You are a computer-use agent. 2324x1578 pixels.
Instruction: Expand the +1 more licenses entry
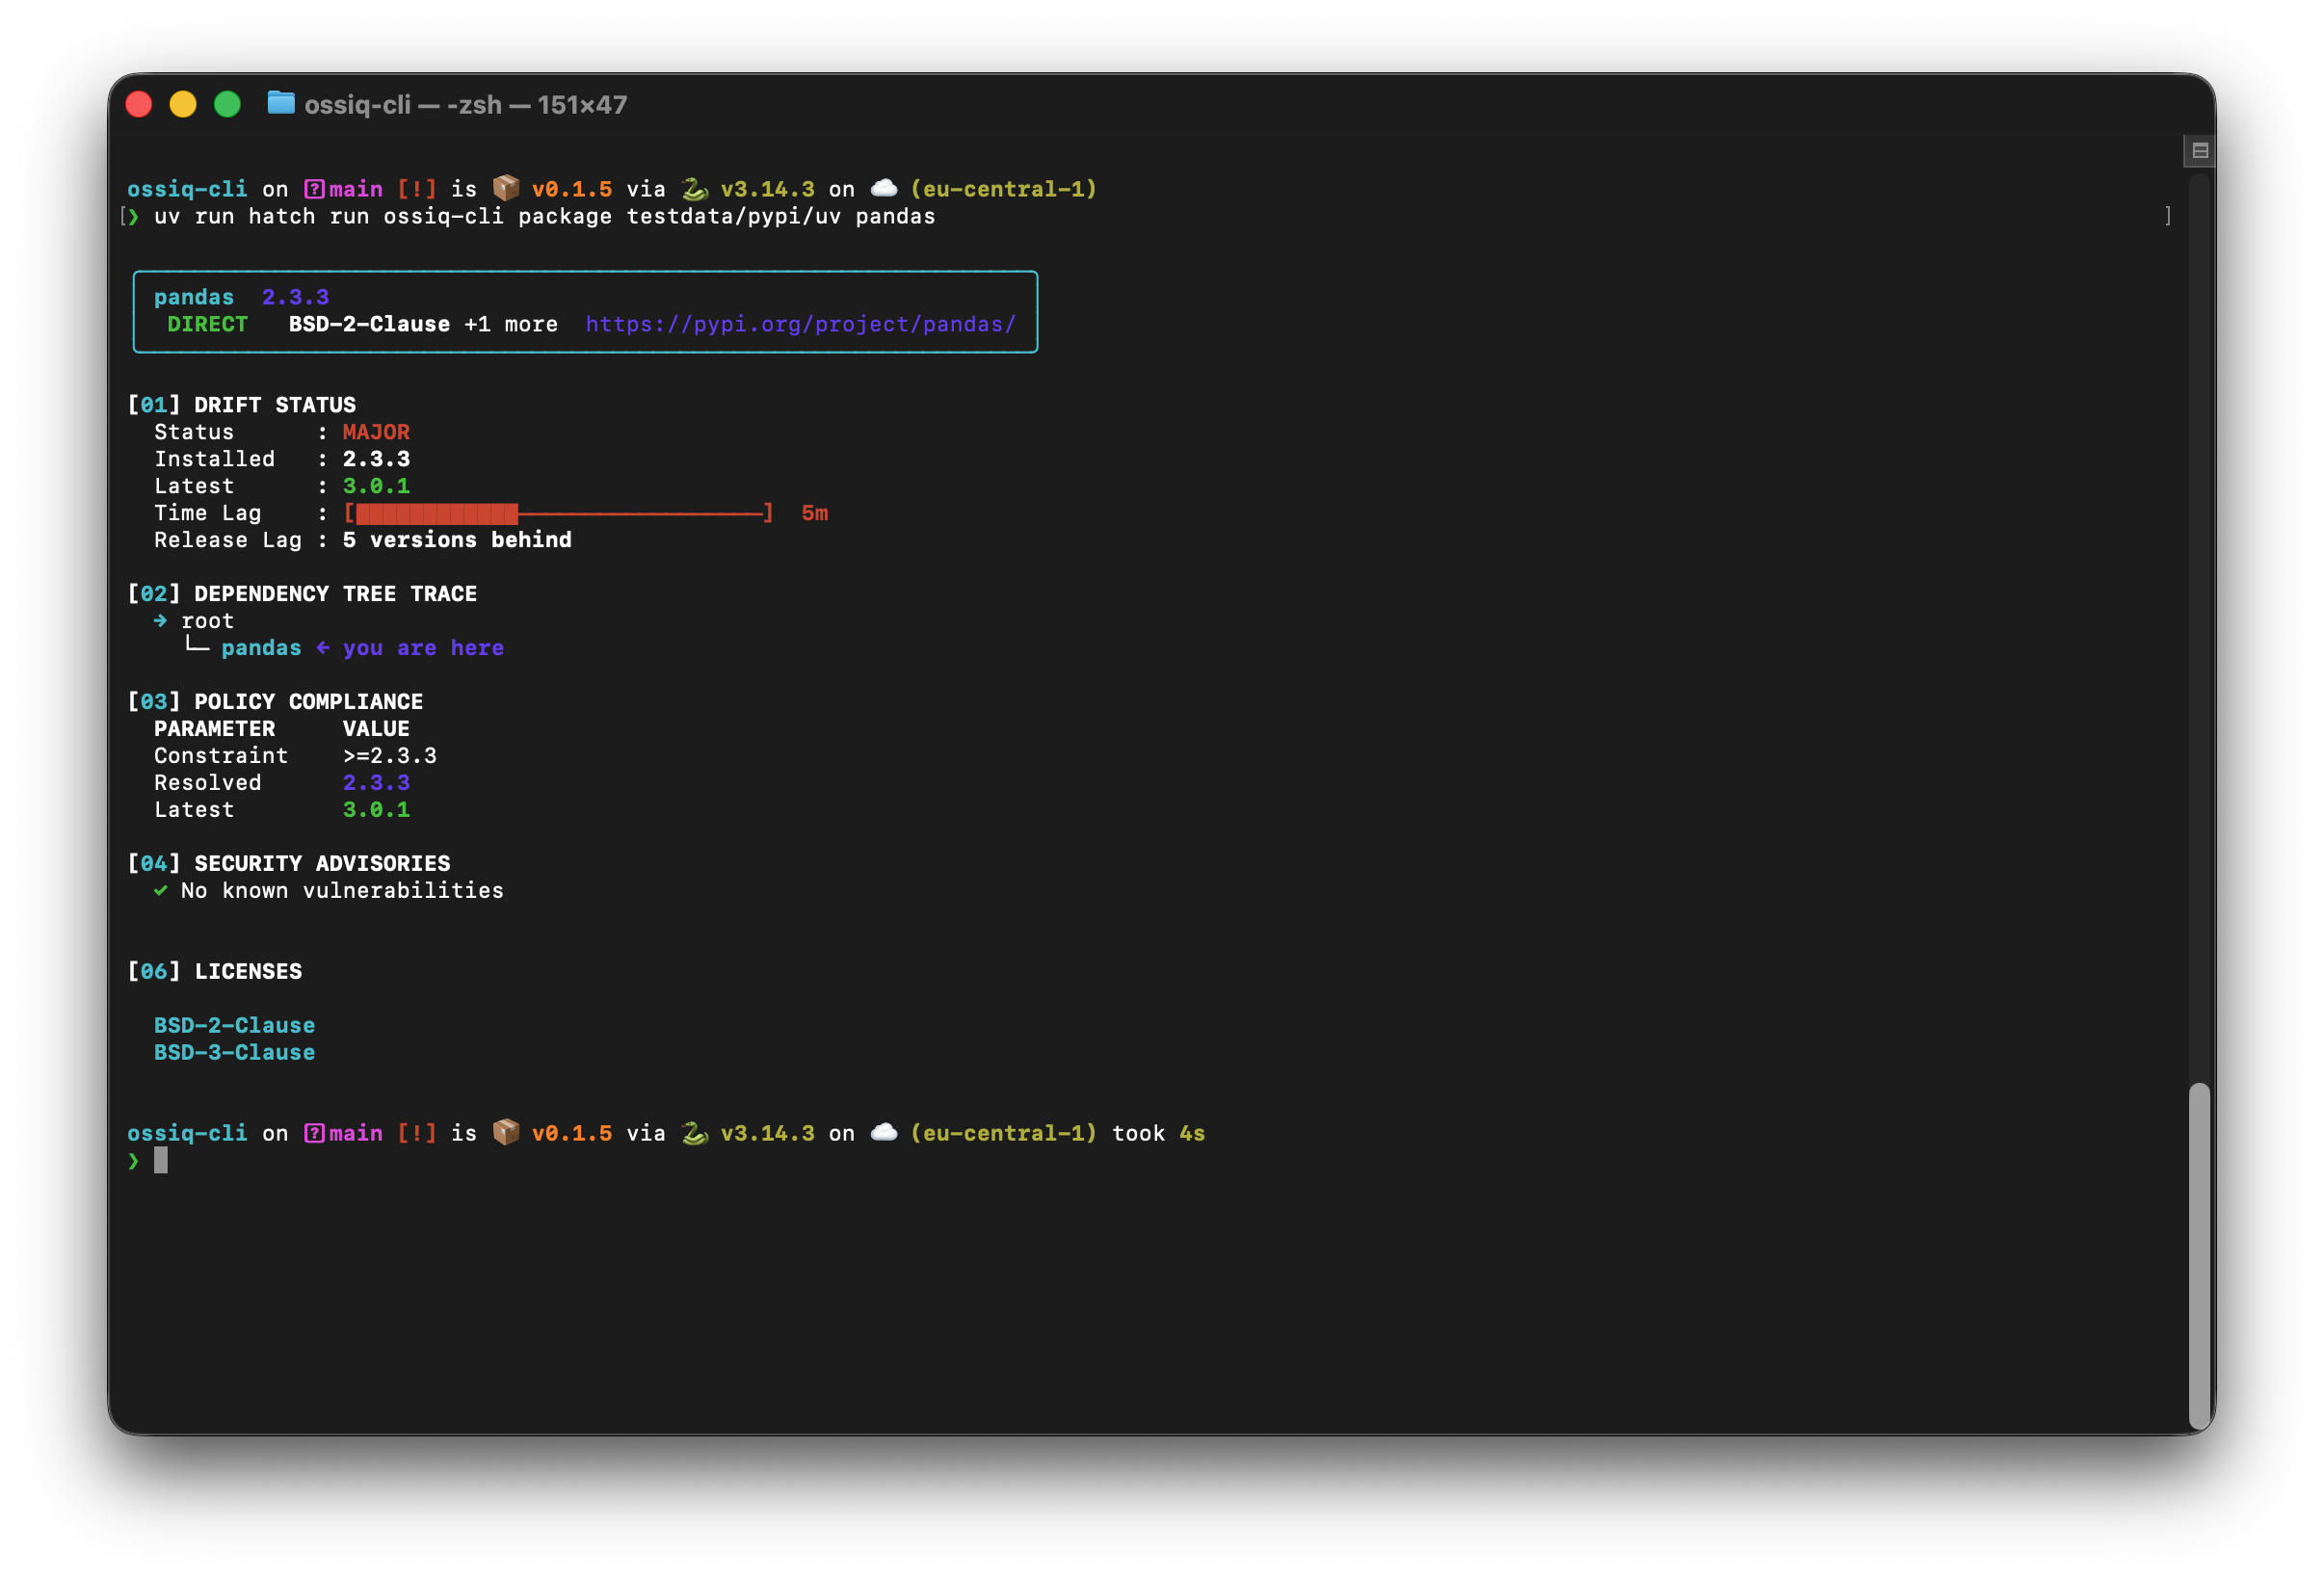pos(511,324)
